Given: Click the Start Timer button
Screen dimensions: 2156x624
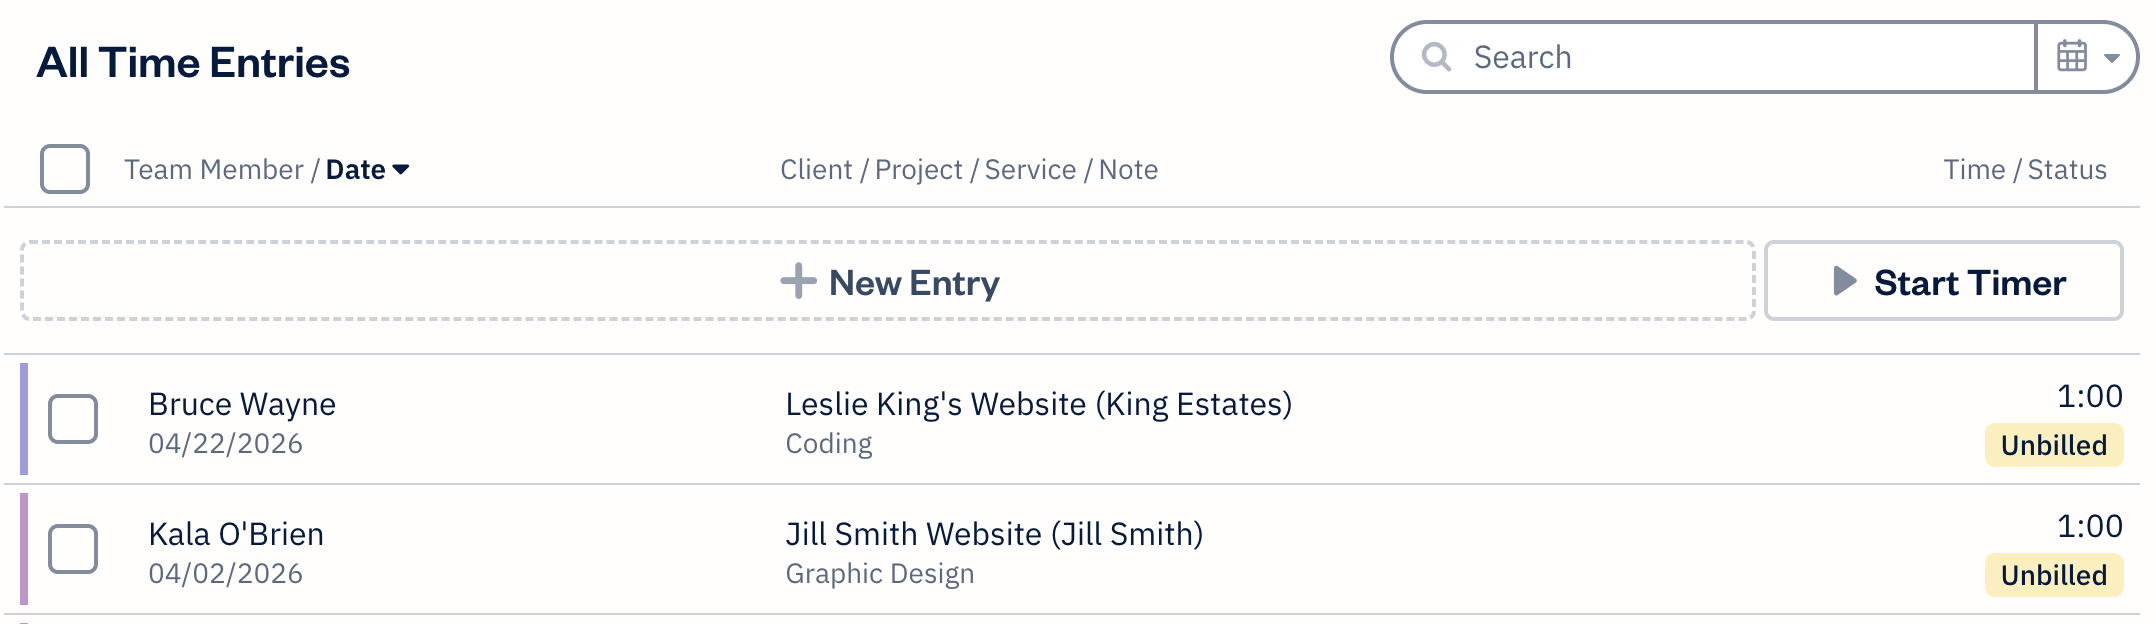Looking at the screenshot, I should tap(1943, 282).
